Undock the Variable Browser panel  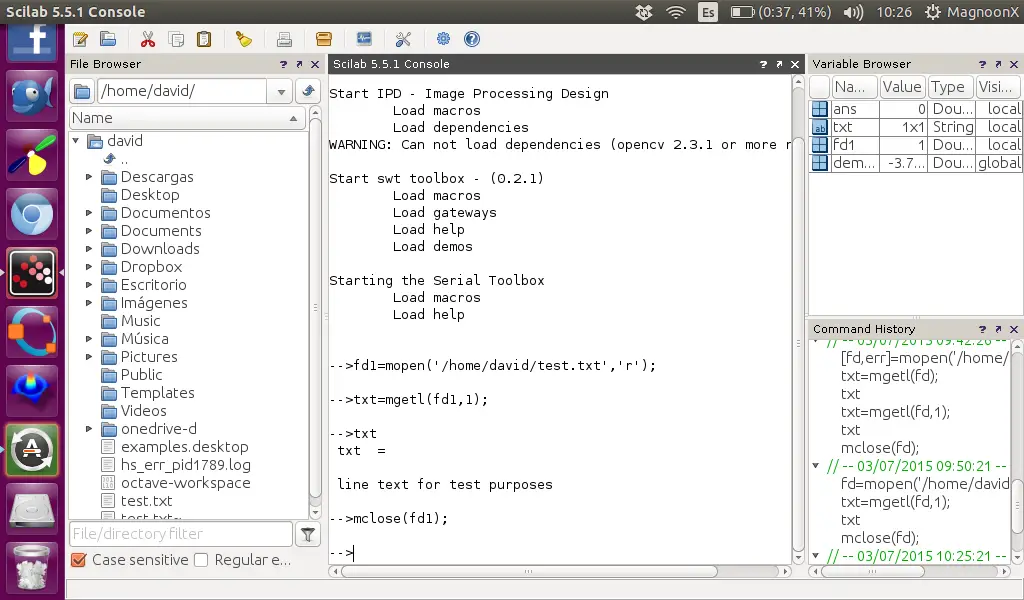(x=998, y=64)
